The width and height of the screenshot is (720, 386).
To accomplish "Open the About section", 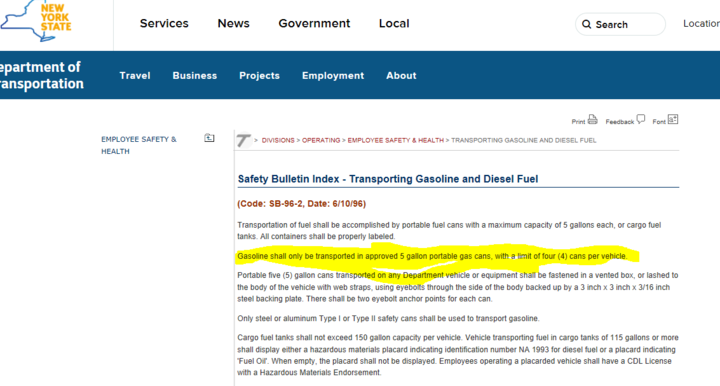I will [401, 76].
